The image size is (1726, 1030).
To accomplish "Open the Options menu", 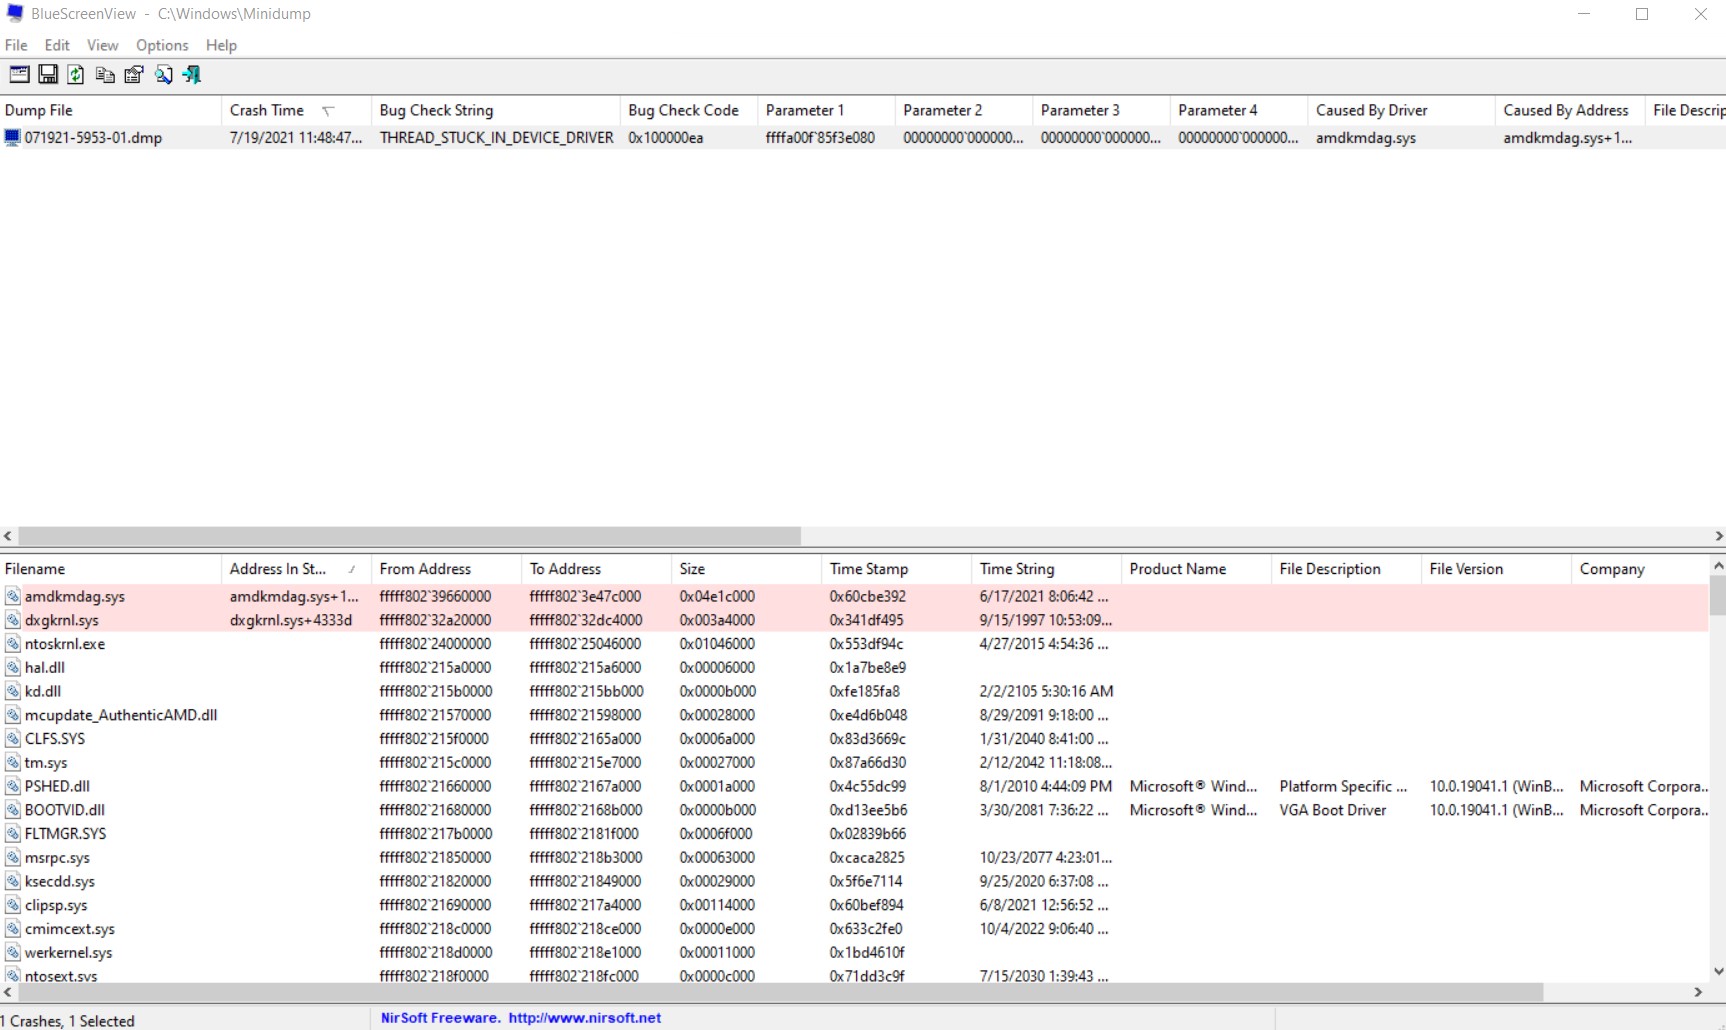I will coord(162,45).
